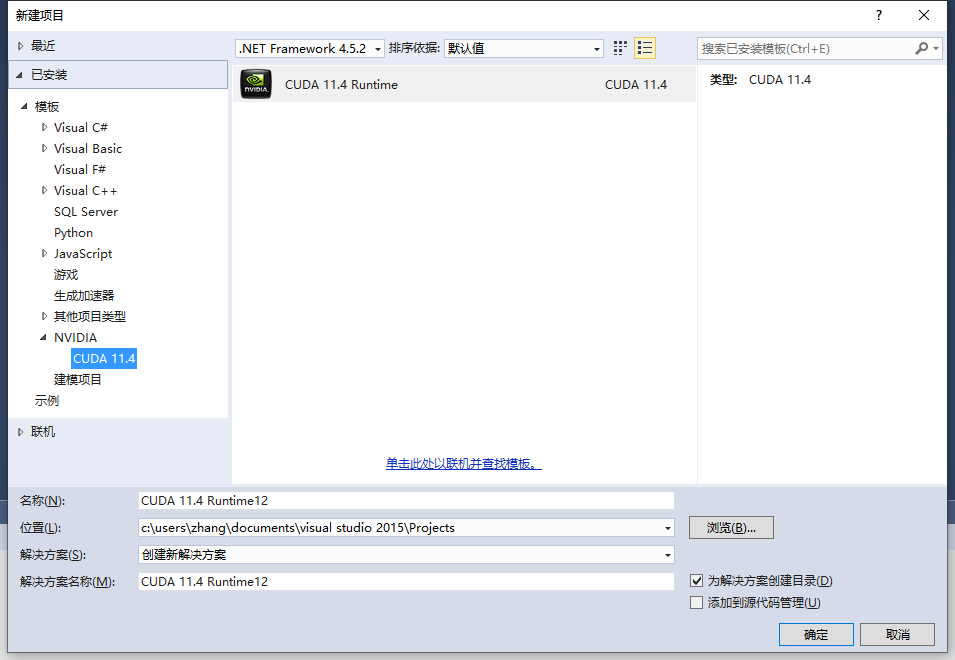Click the search magnifier icon
The height and width of the screenshot is (660, 955).
point(922,47)
